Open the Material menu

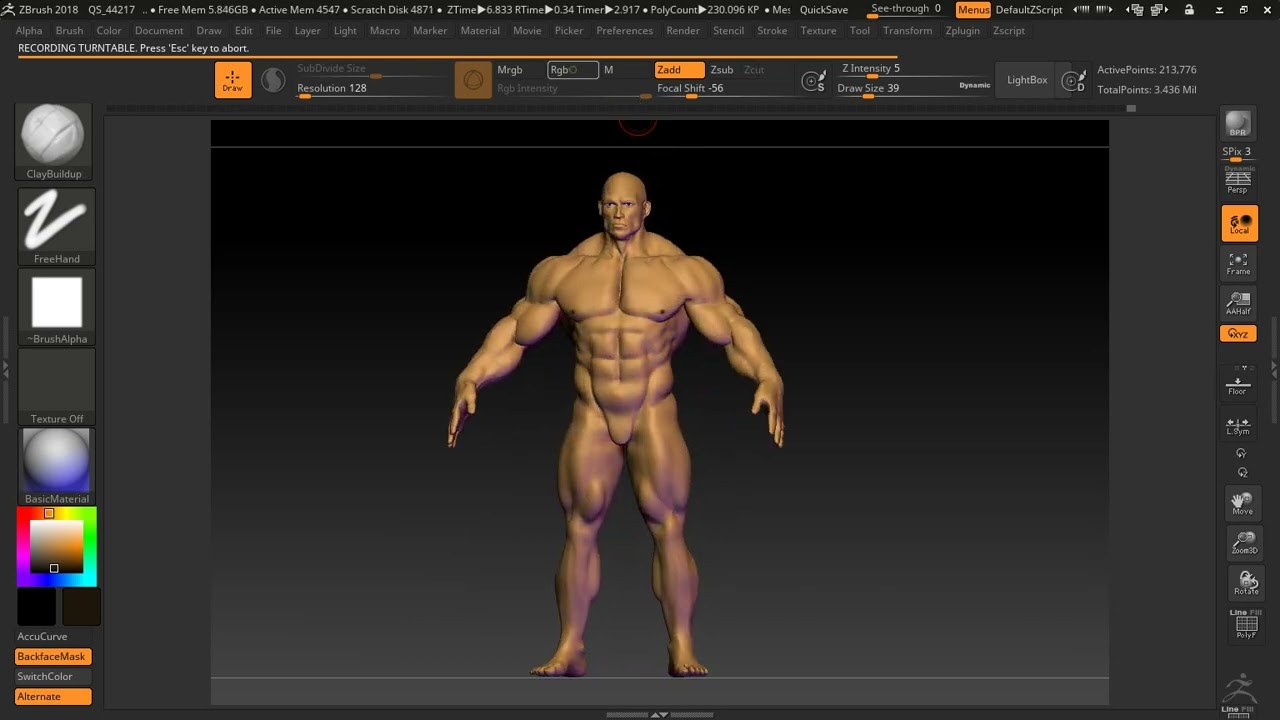click(x=480, y=31)
